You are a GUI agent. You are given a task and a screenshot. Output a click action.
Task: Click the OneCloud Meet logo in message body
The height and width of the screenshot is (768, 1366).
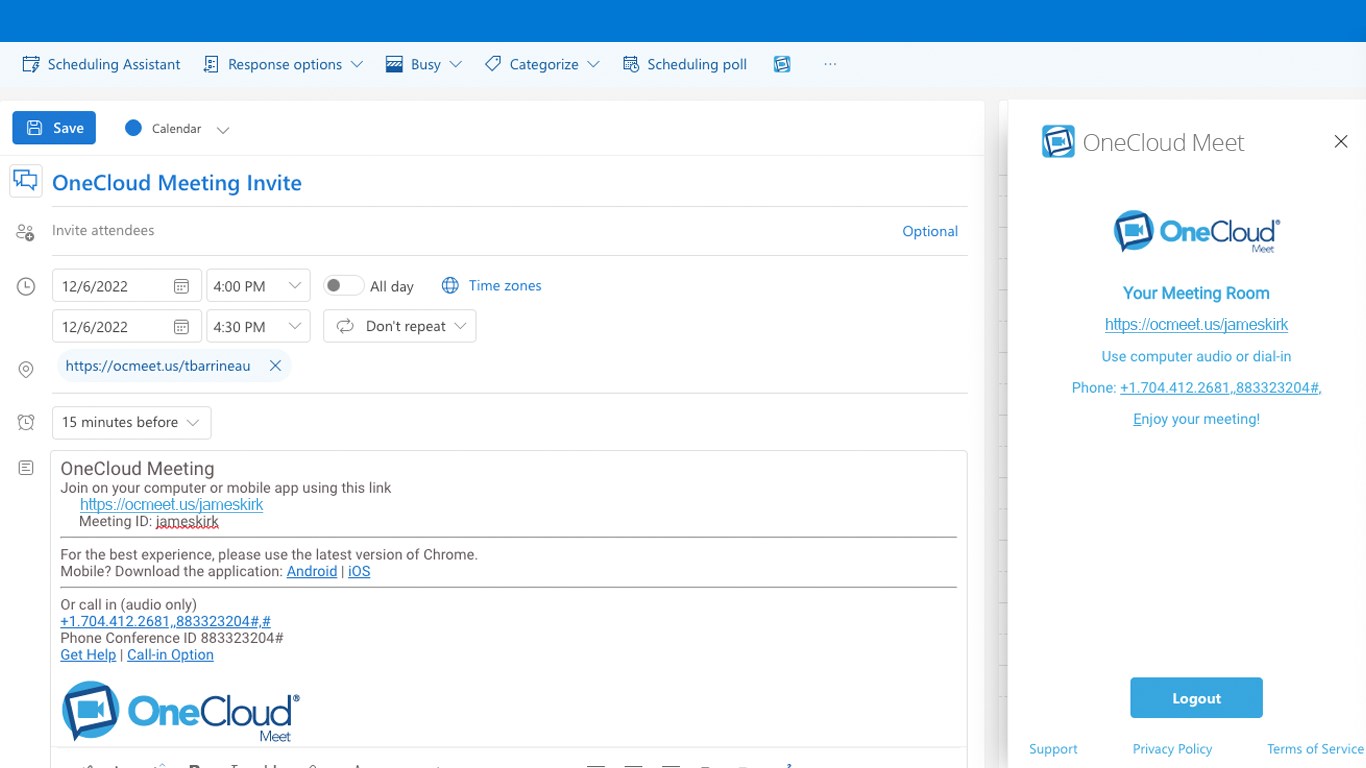(x=180, y=711)
